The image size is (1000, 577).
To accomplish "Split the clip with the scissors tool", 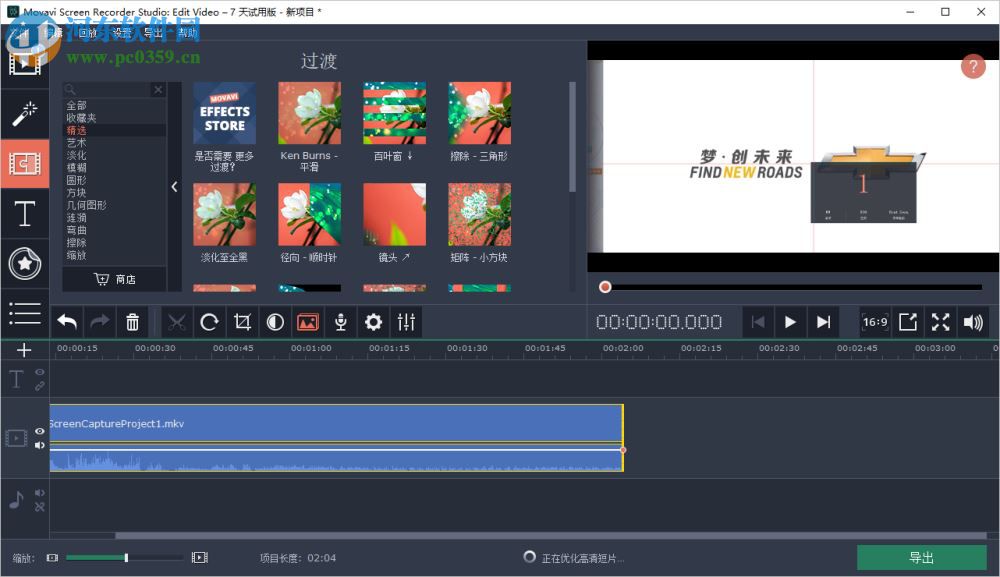I will click(176, 322).
